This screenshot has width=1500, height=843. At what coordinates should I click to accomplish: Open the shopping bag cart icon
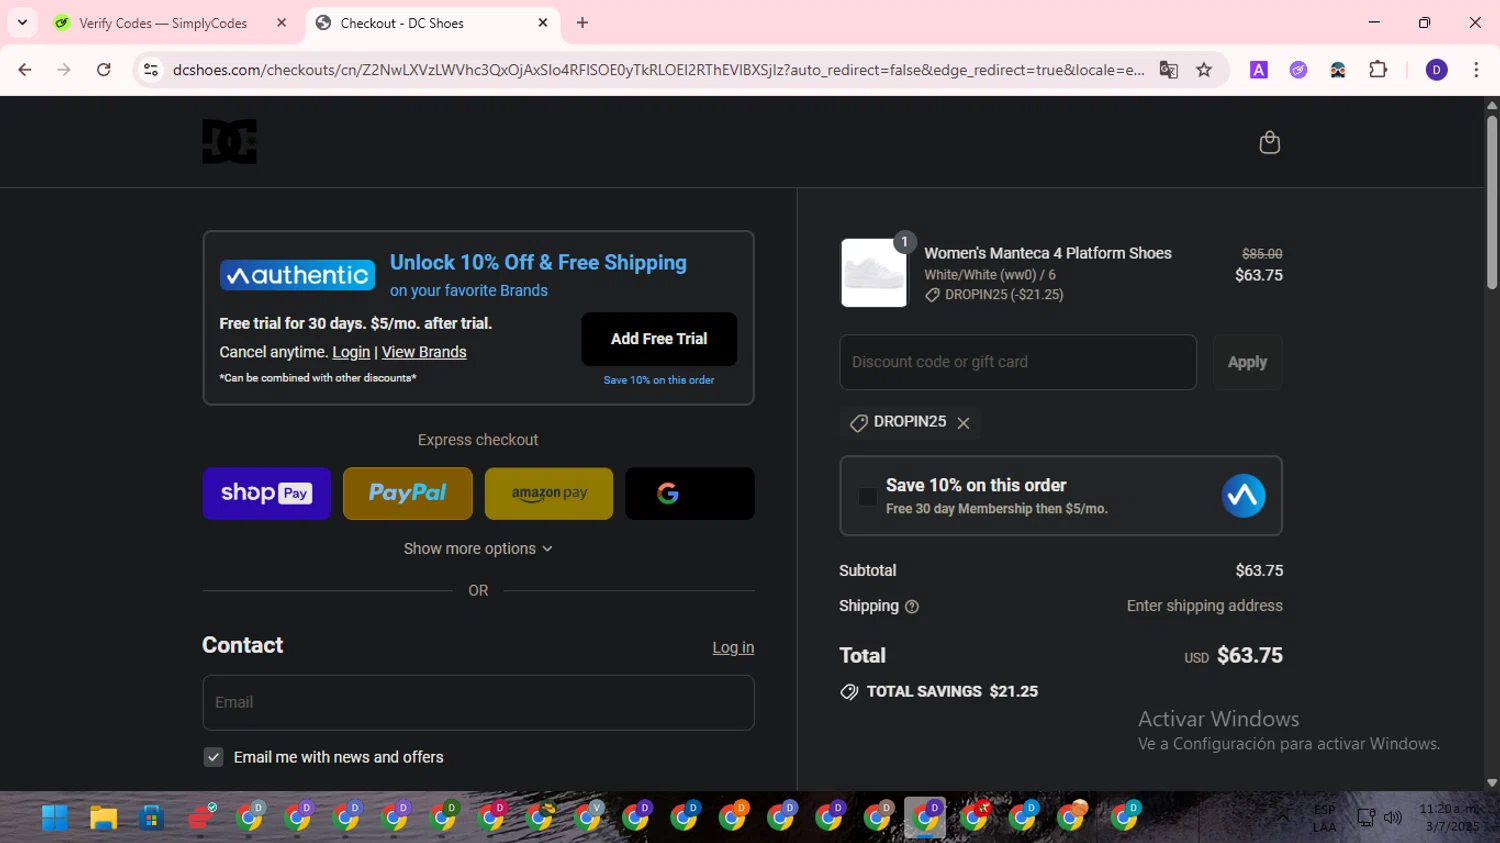[x=1269, y=142]
